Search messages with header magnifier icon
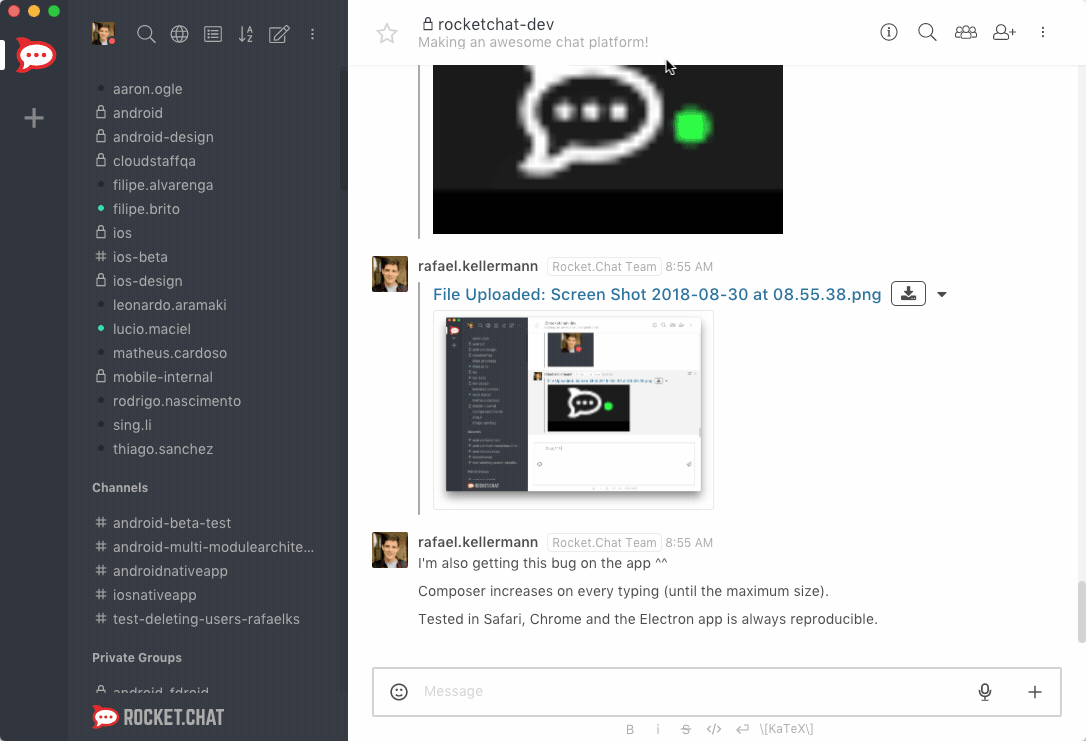Image resolution: width=1086 pixels, height=741 pixels. (927, 32)
